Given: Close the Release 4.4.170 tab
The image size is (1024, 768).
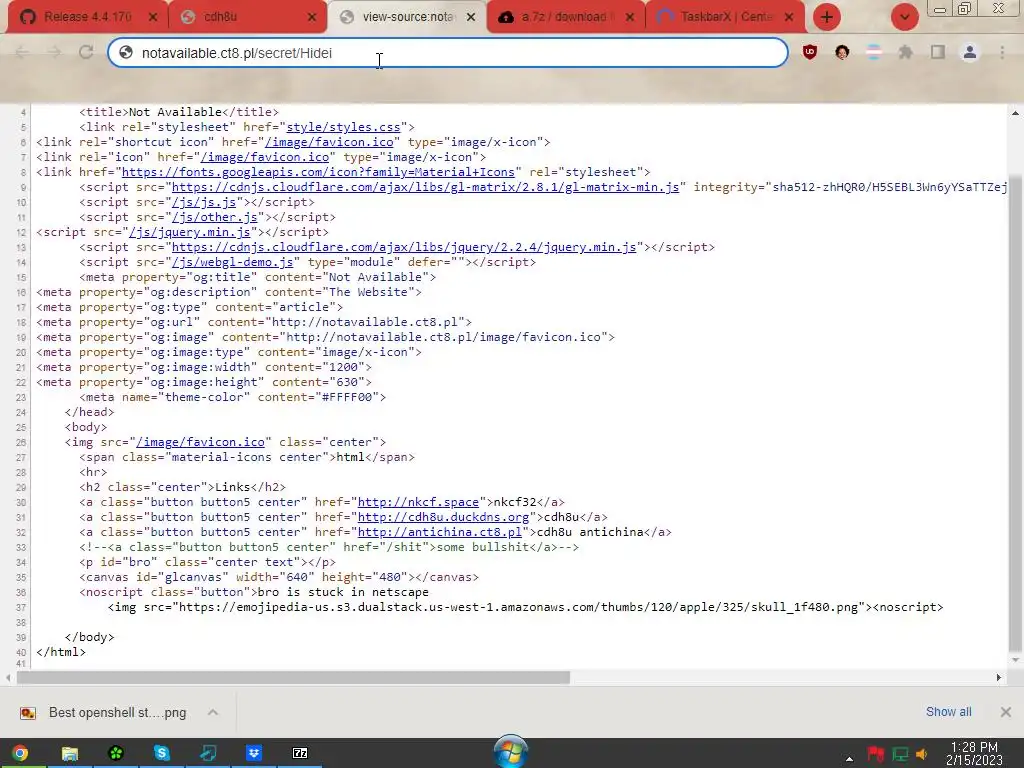Looking at the screenshot, I should coord(153,17).
